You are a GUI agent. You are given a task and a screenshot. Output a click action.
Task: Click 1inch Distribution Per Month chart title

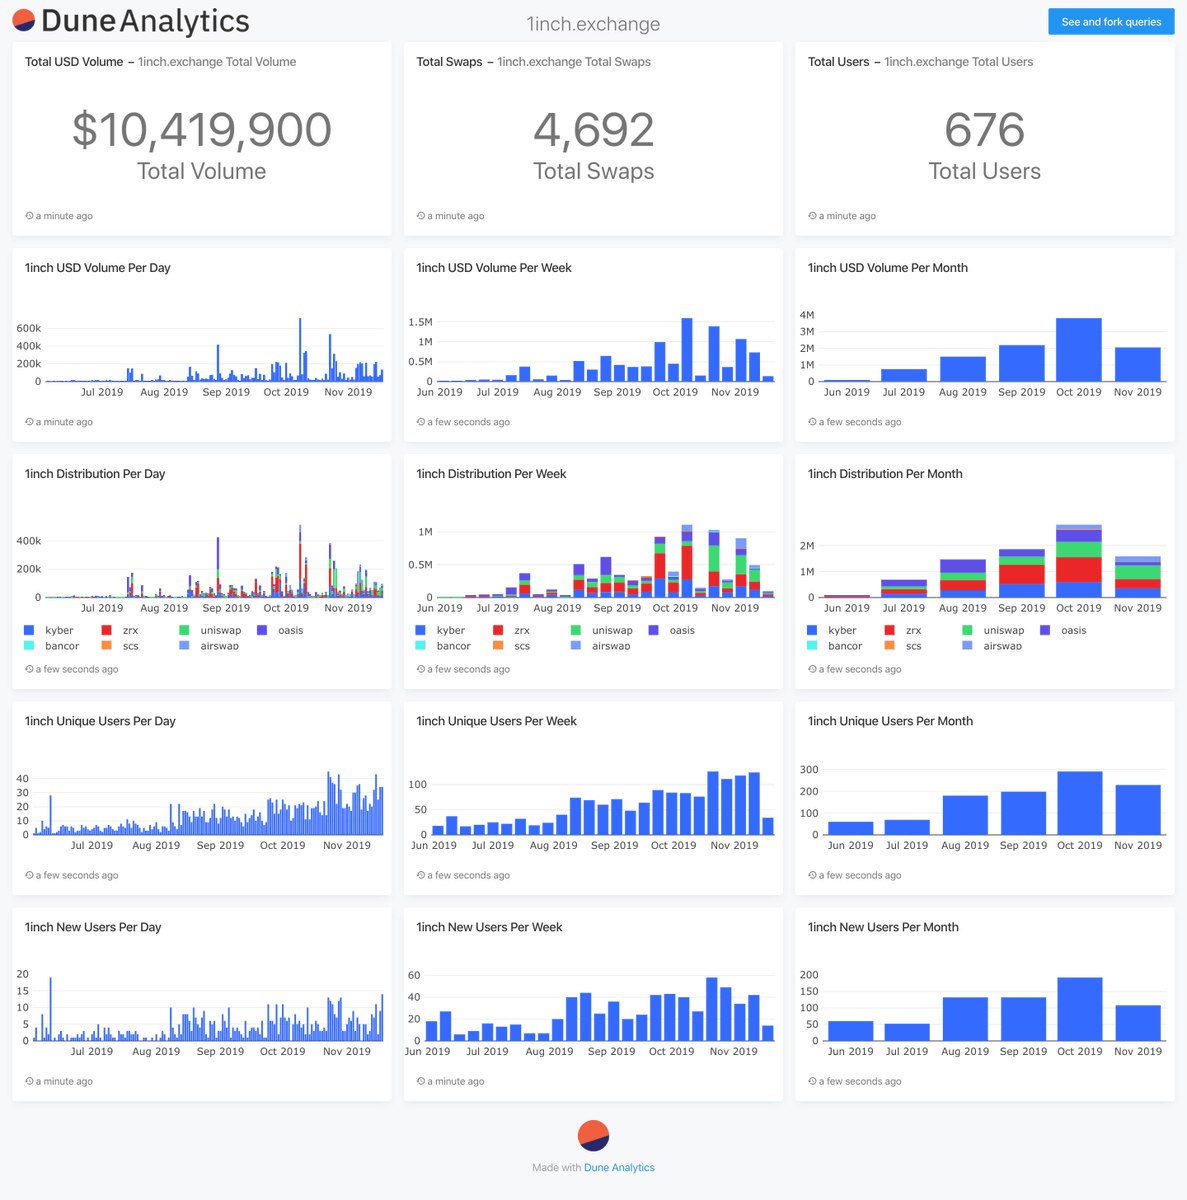pos(885,474)
